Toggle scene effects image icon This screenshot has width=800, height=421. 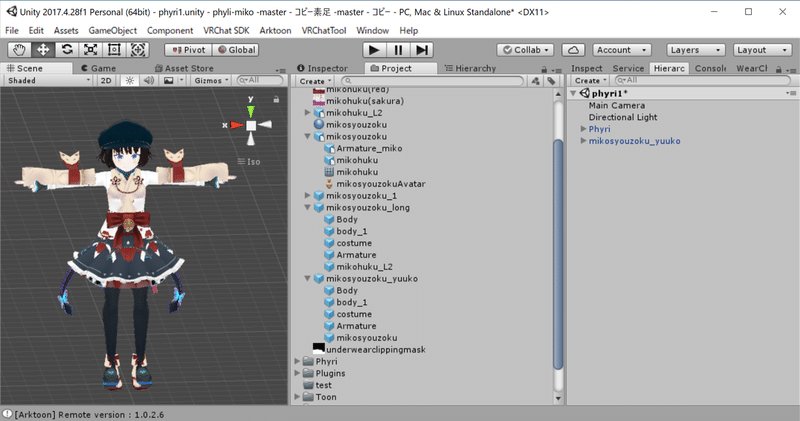168,81
